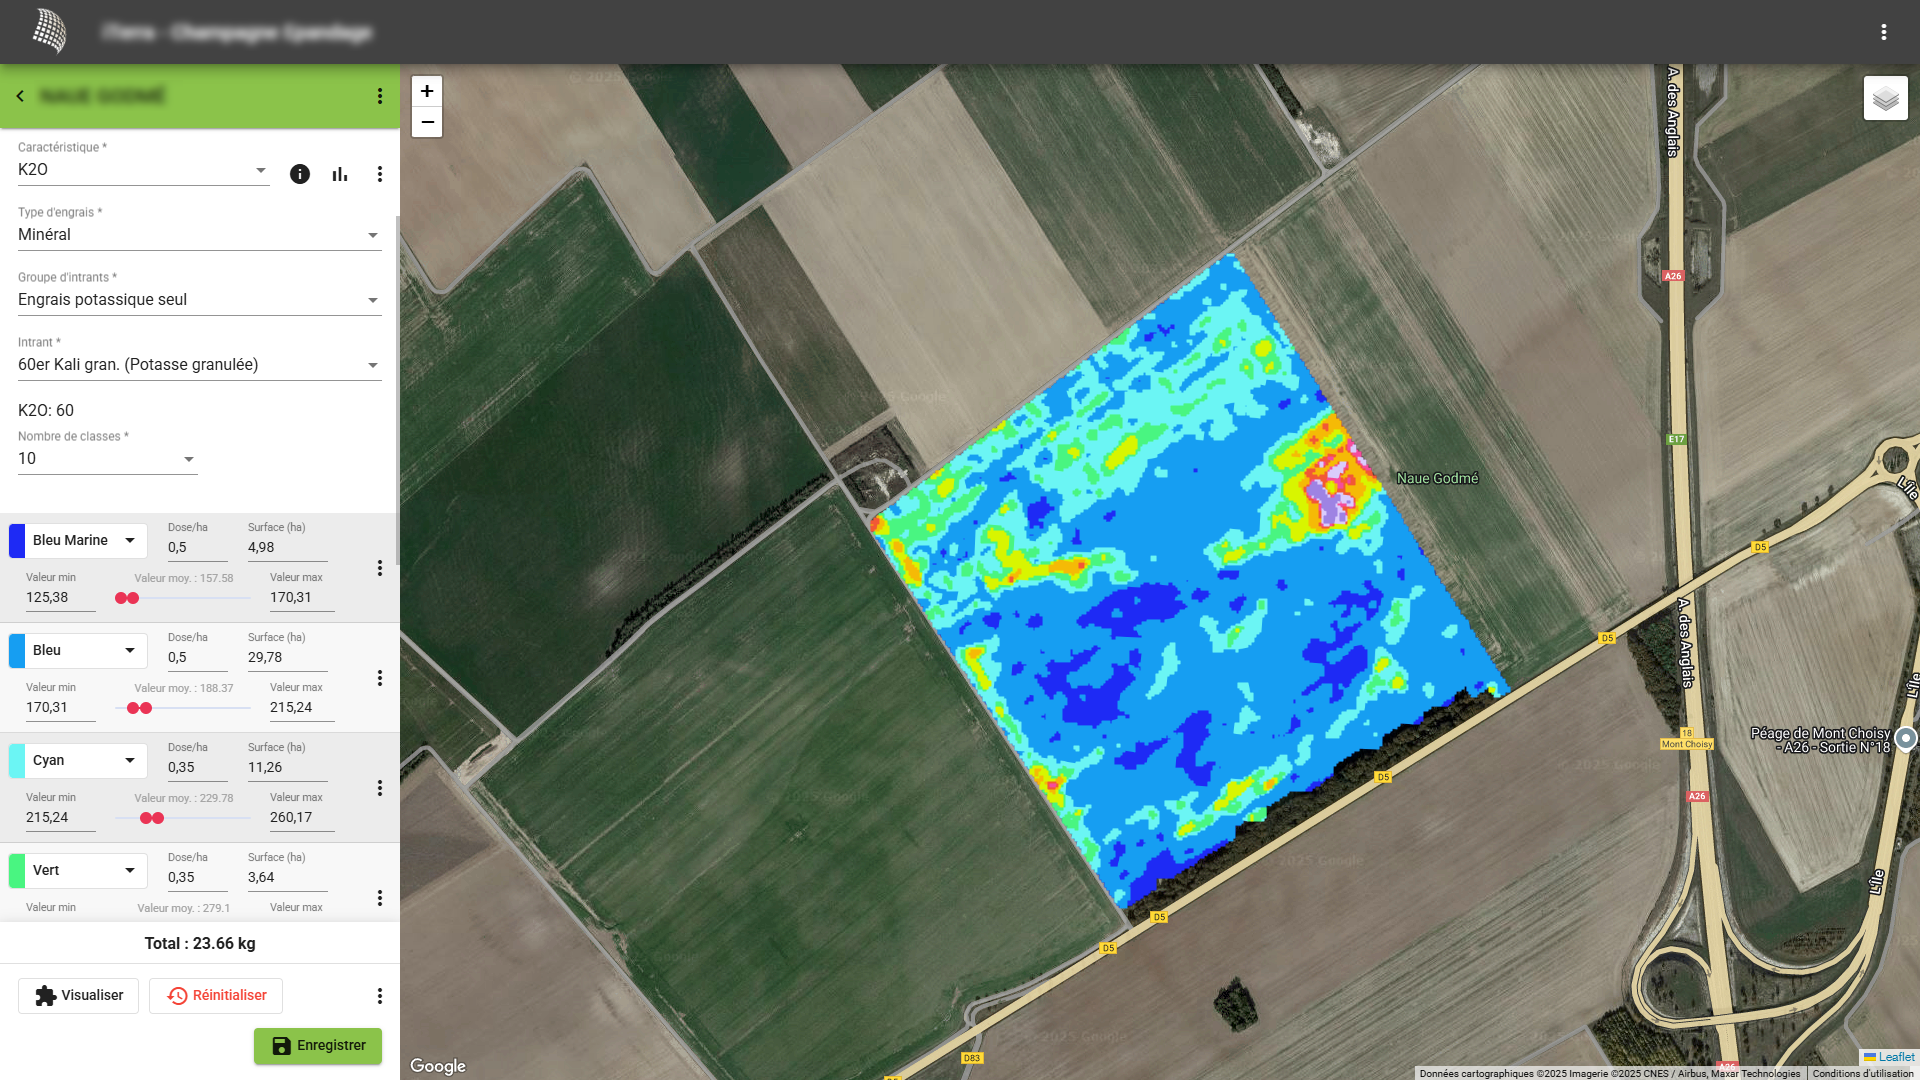1920x1080 pixels.
Task: Open the map layers selector
Action: 1885,98
